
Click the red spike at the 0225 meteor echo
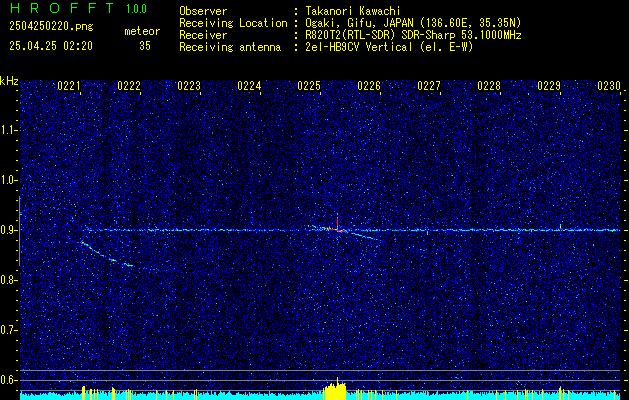(337, 221)
